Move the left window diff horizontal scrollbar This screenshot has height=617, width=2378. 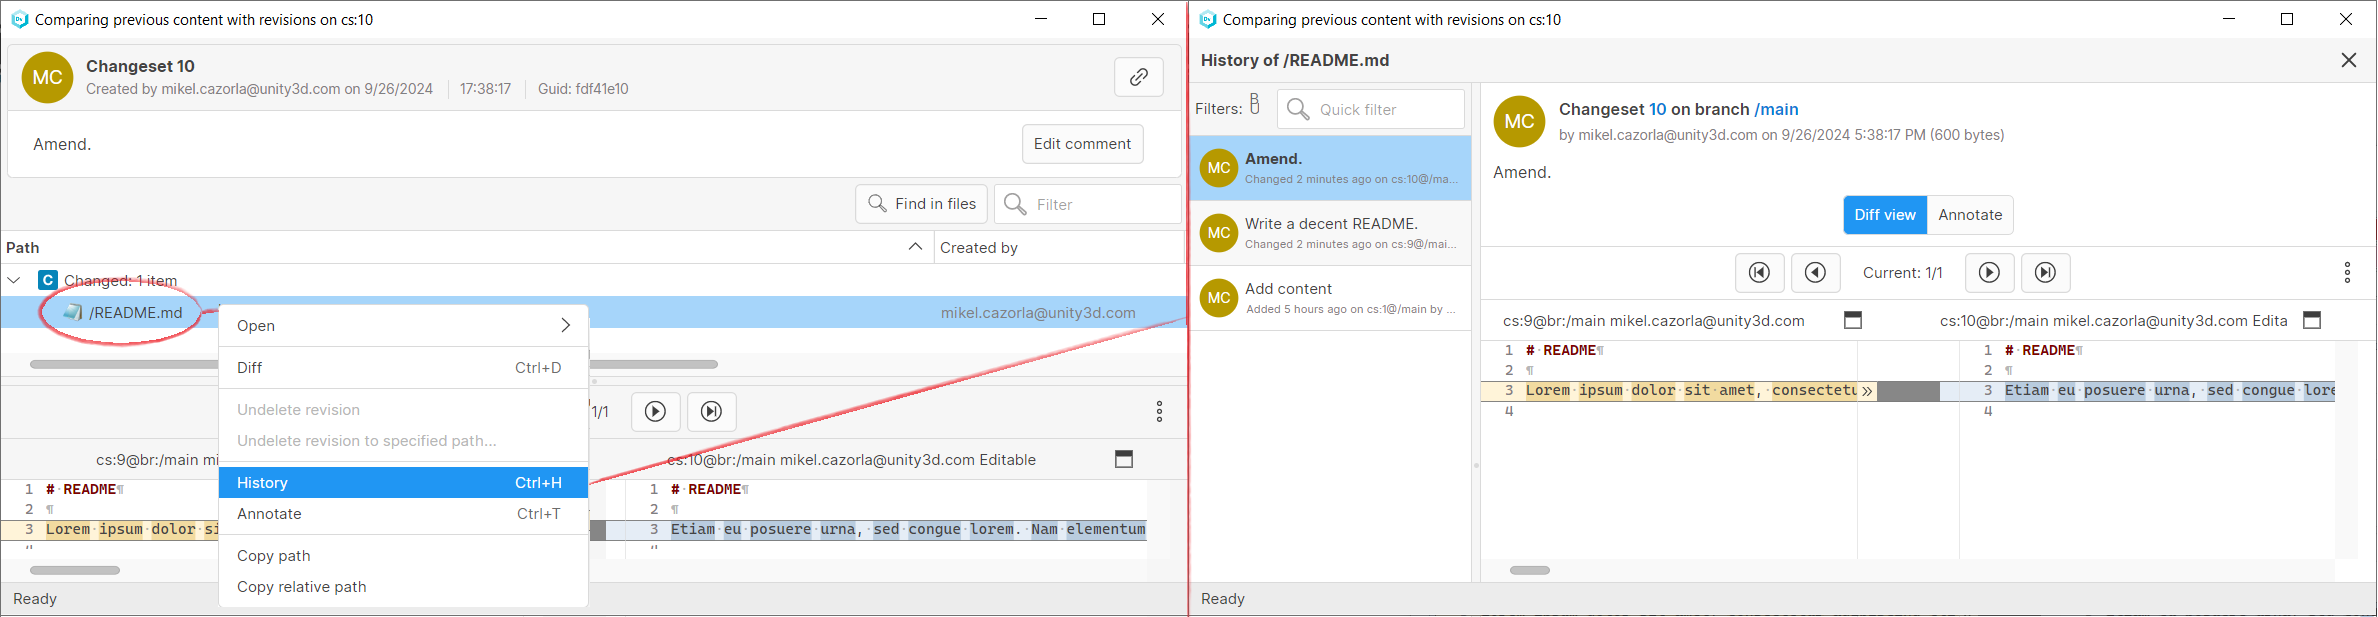[75, 571]
